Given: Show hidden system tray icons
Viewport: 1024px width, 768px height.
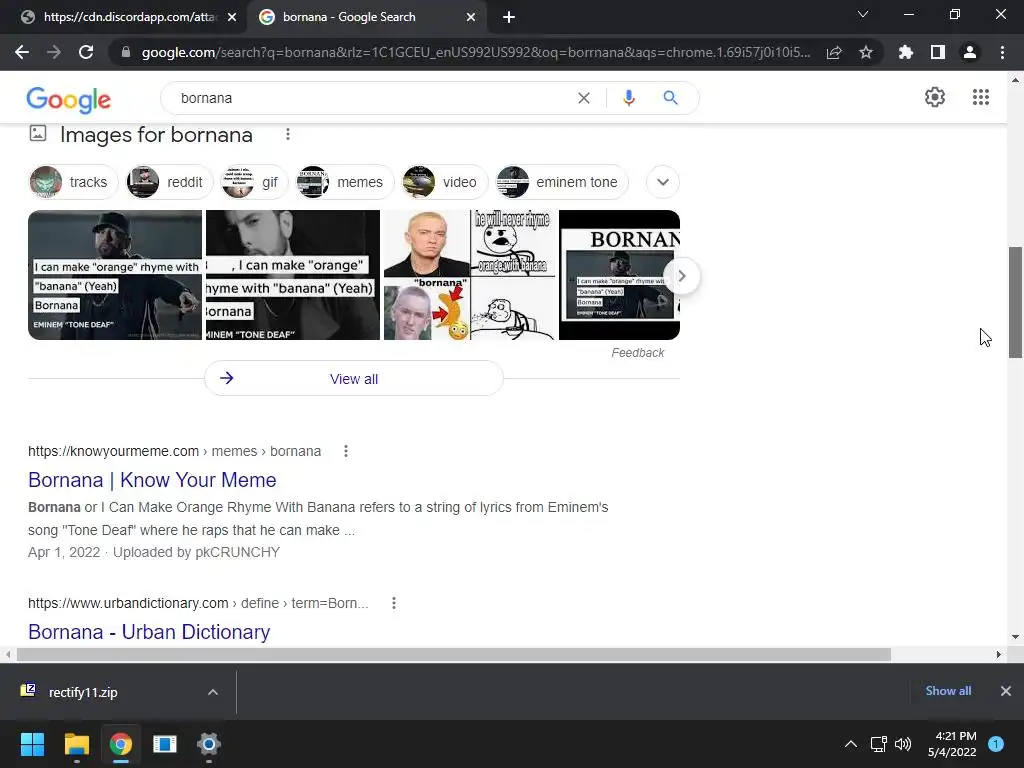Looking at the screenshot, I should (850, 744).
